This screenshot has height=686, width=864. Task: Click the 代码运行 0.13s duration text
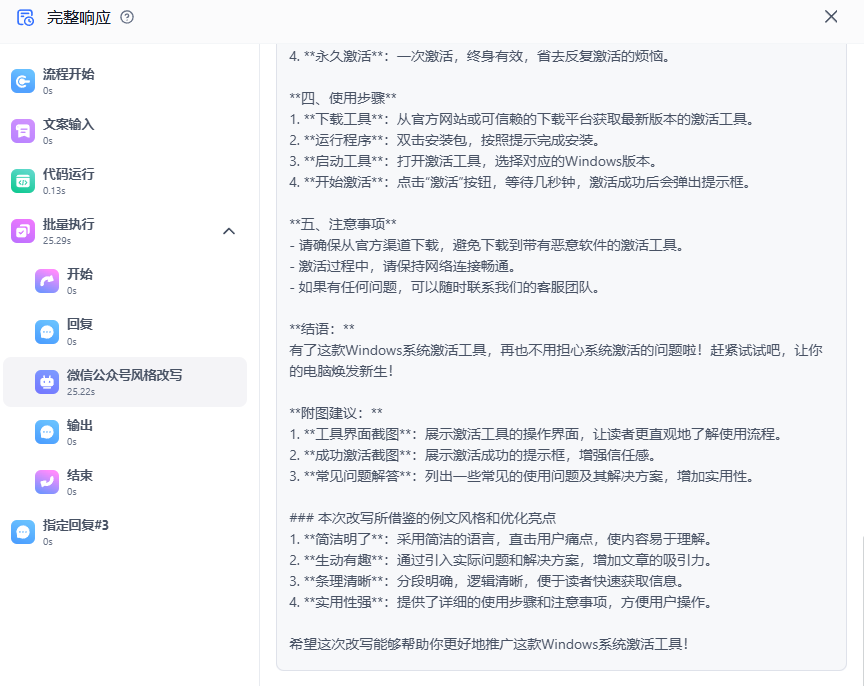point(54,190)
